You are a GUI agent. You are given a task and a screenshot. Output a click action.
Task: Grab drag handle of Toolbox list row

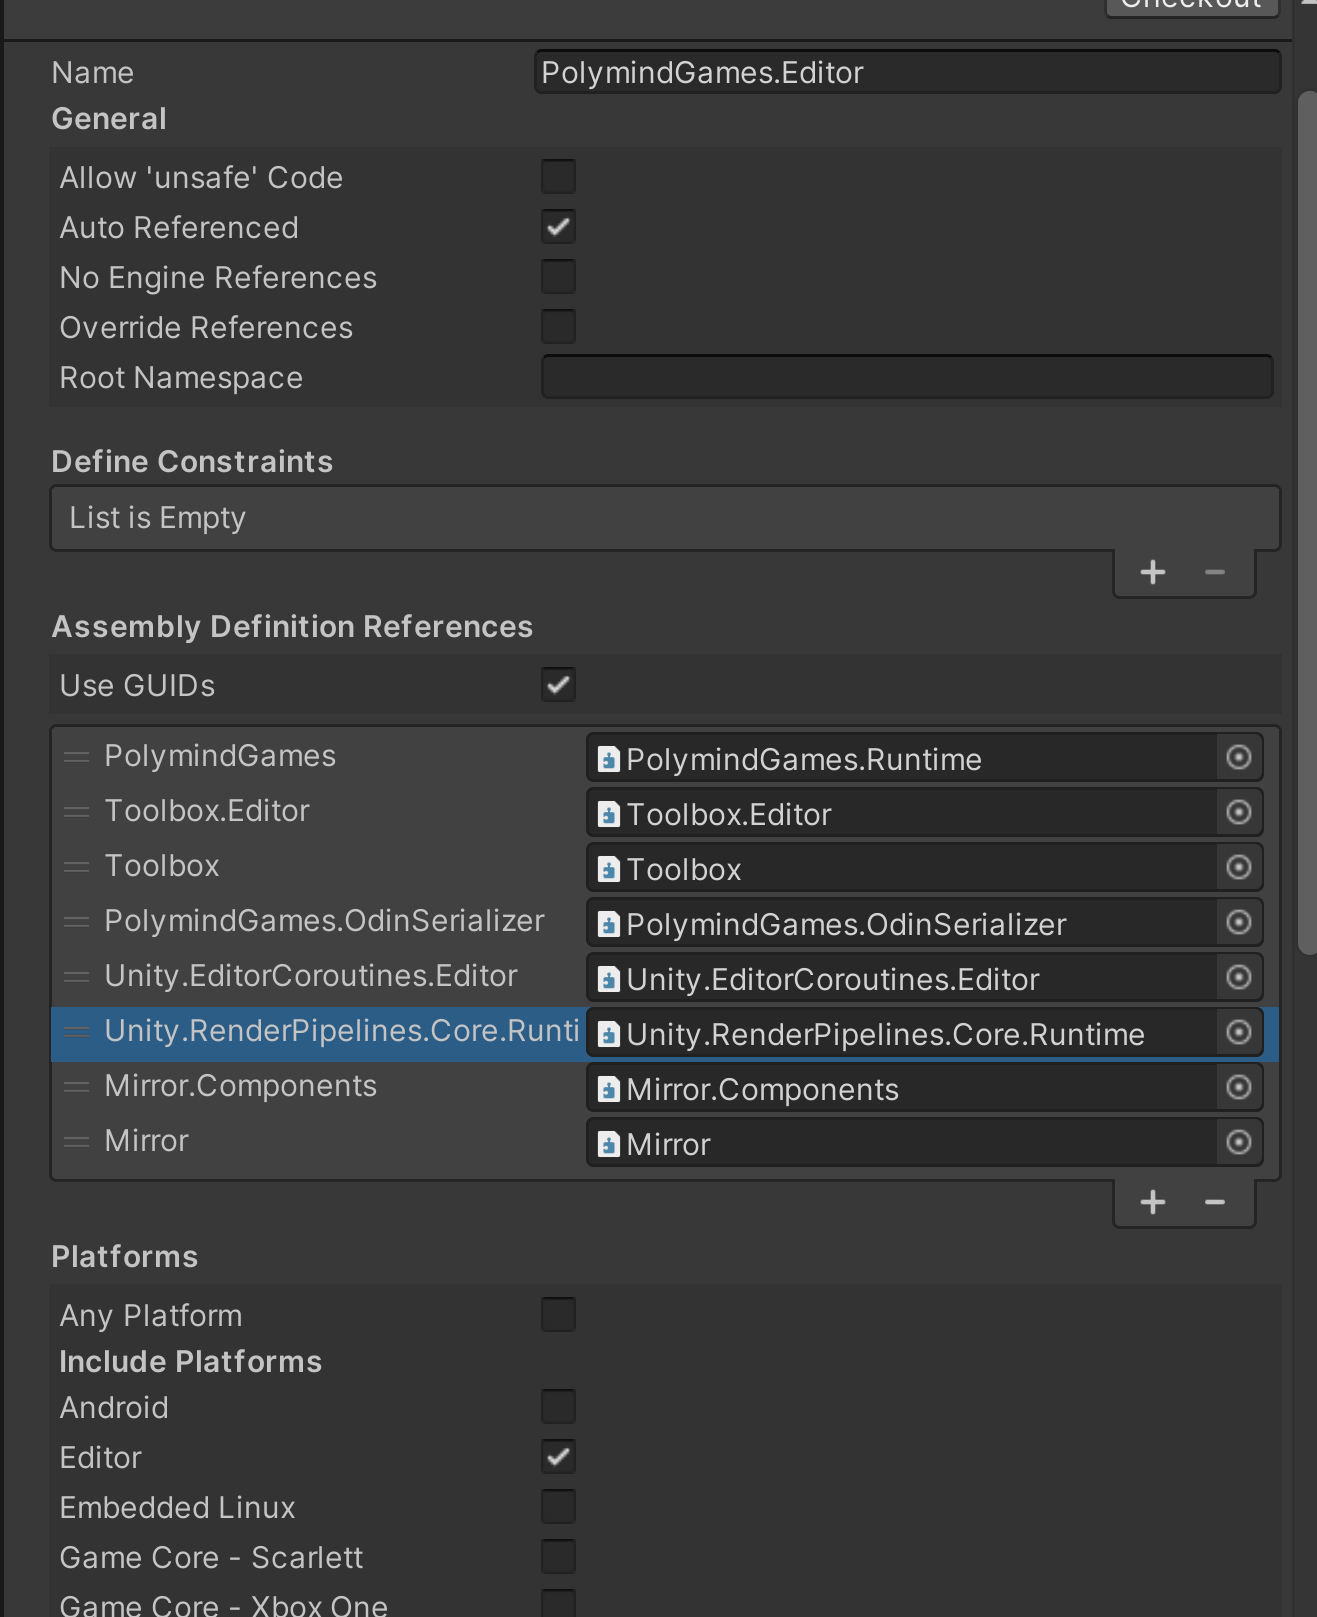coord(77,867)
